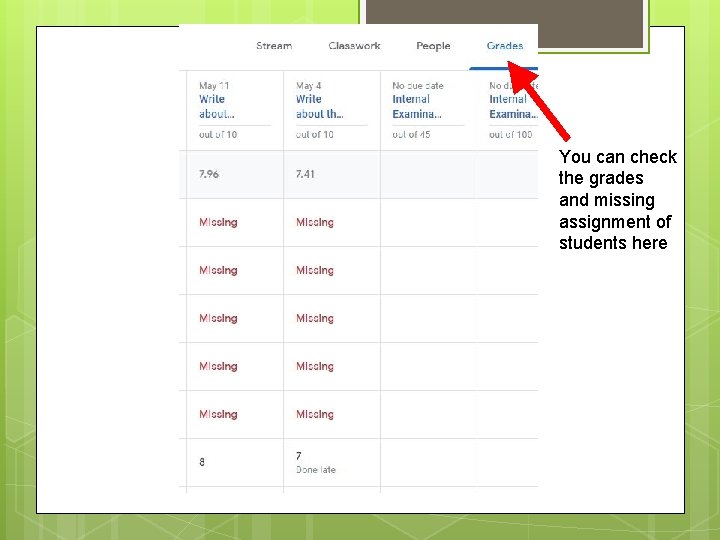
Task: Click the class average 7.96 cell
Action: (235, 174)
